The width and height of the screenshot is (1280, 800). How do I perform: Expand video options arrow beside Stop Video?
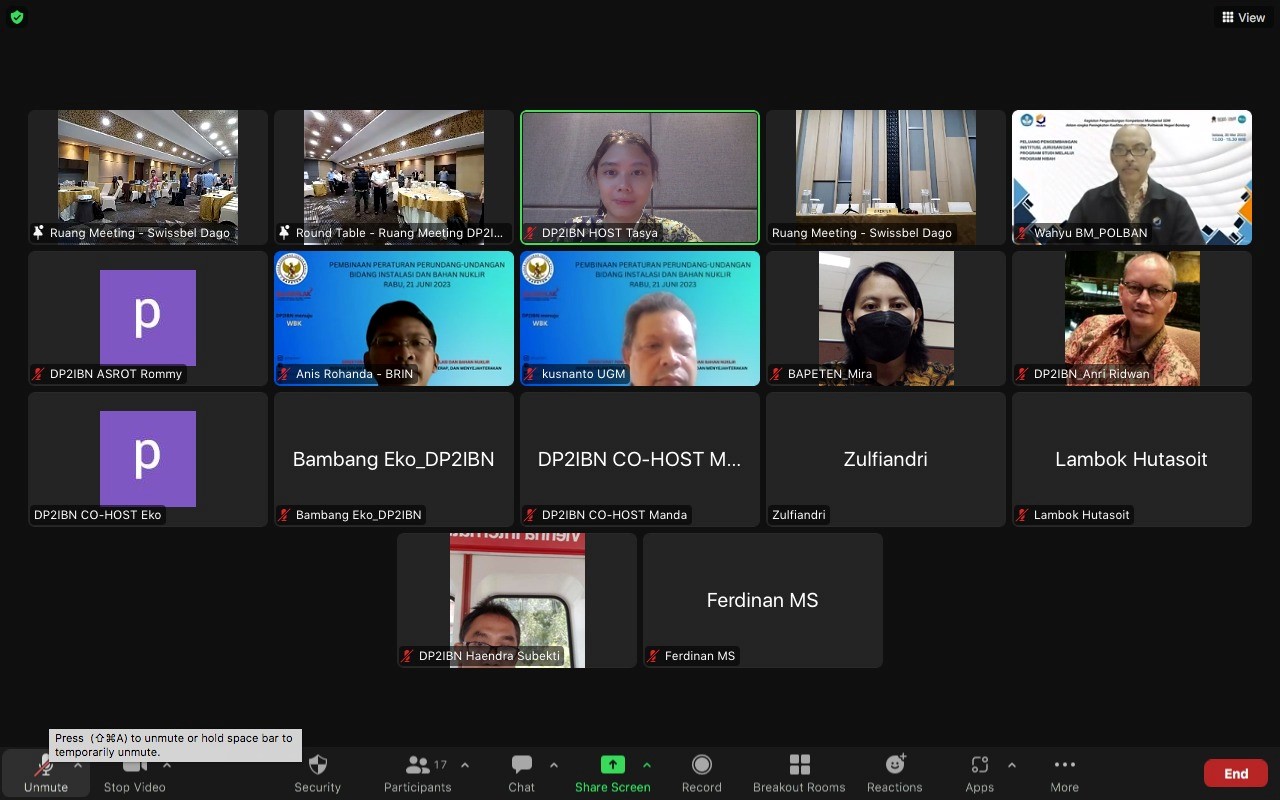(166, 765)
